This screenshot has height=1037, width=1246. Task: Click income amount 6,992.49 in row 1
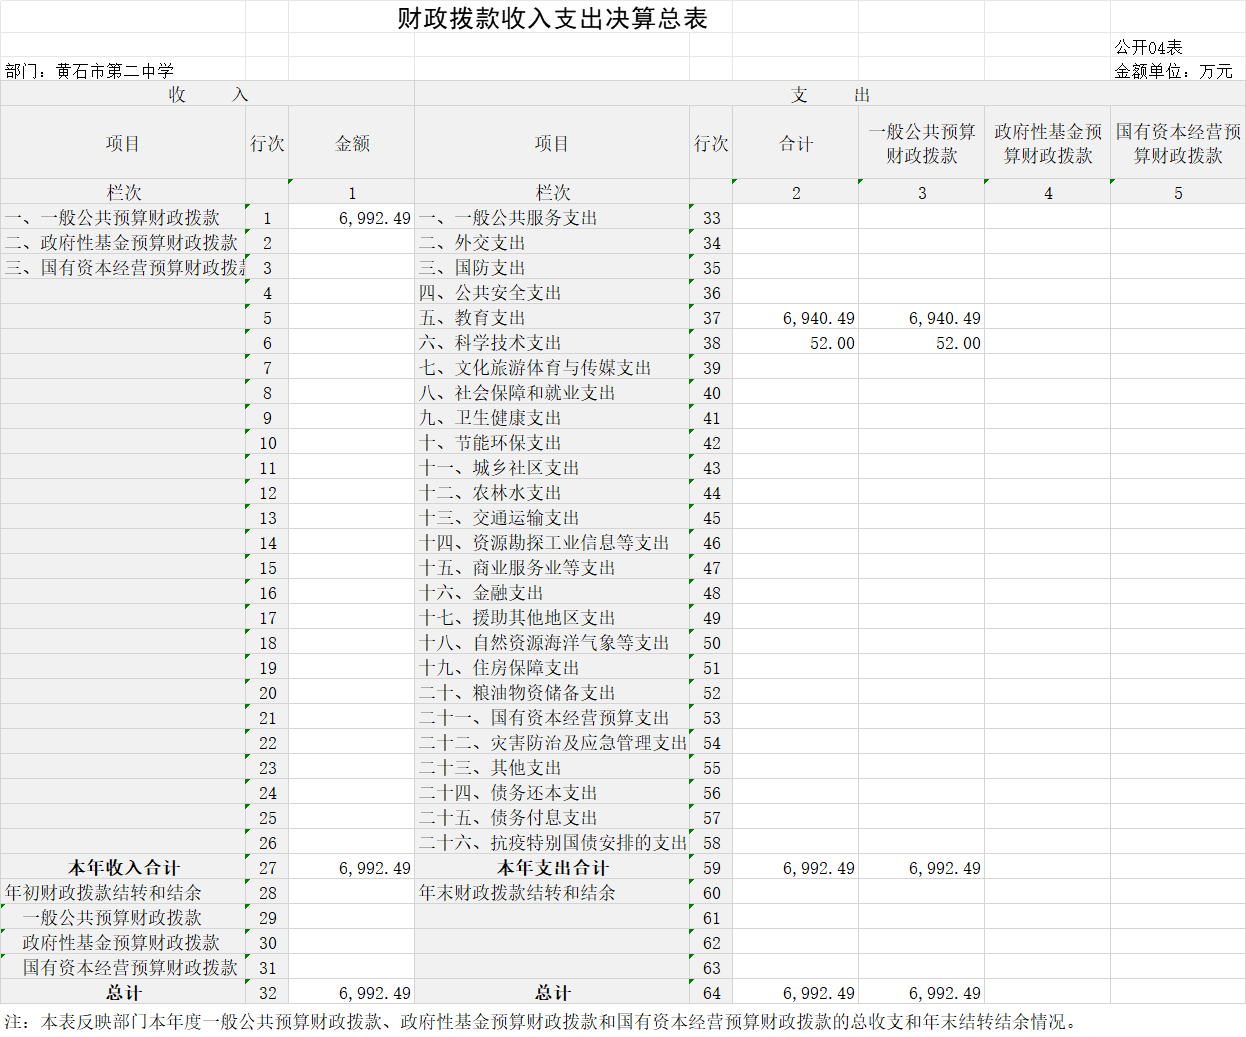click(x=374, y=218)
